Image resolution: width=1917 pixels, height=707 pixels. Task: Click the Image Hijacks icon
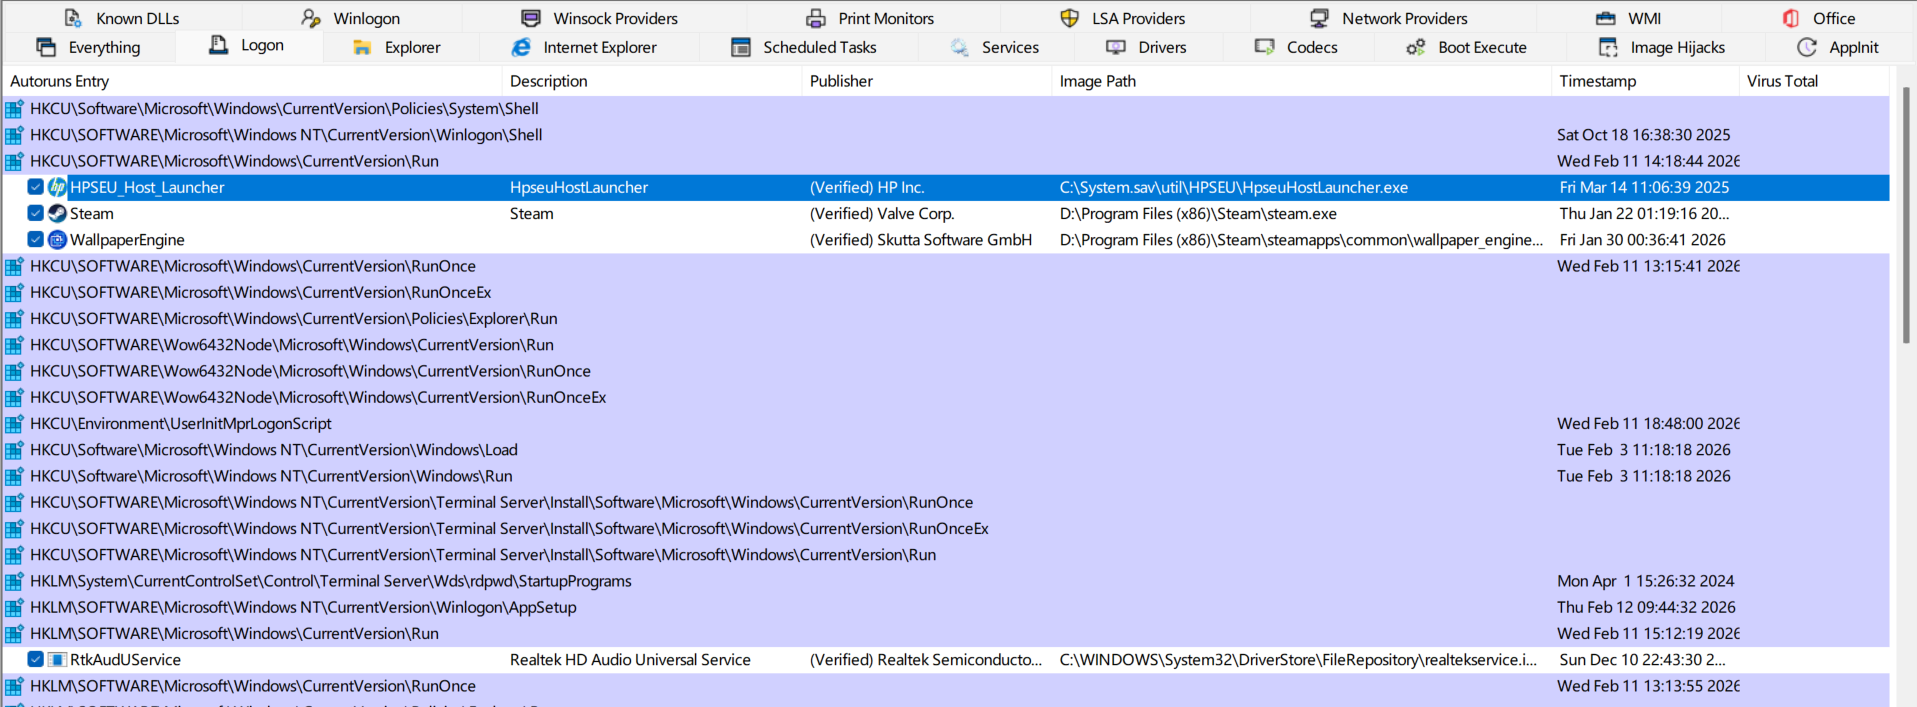(1608, 47)
